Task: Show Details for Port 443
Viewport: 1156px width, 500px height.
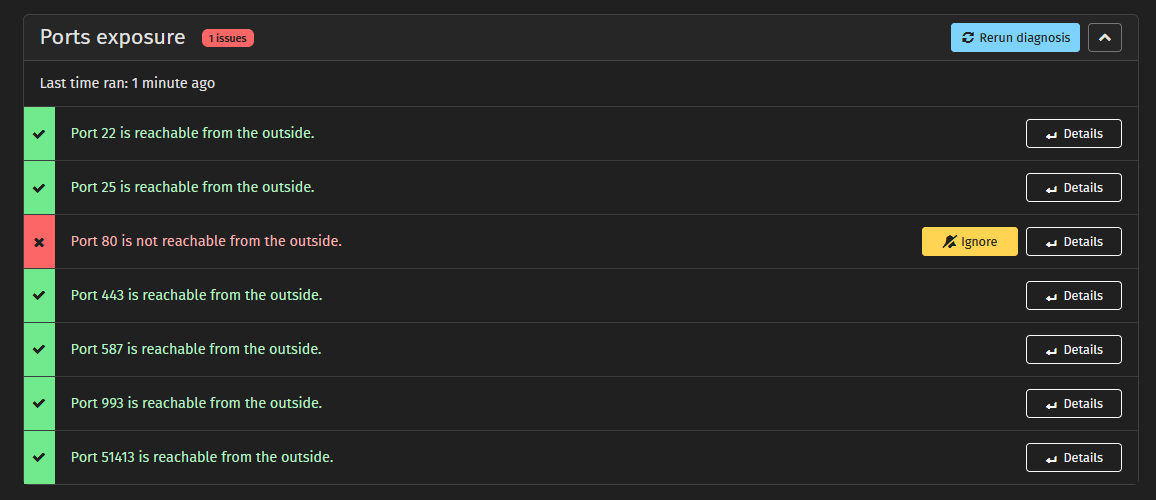Action: (x=1073, y=296)
